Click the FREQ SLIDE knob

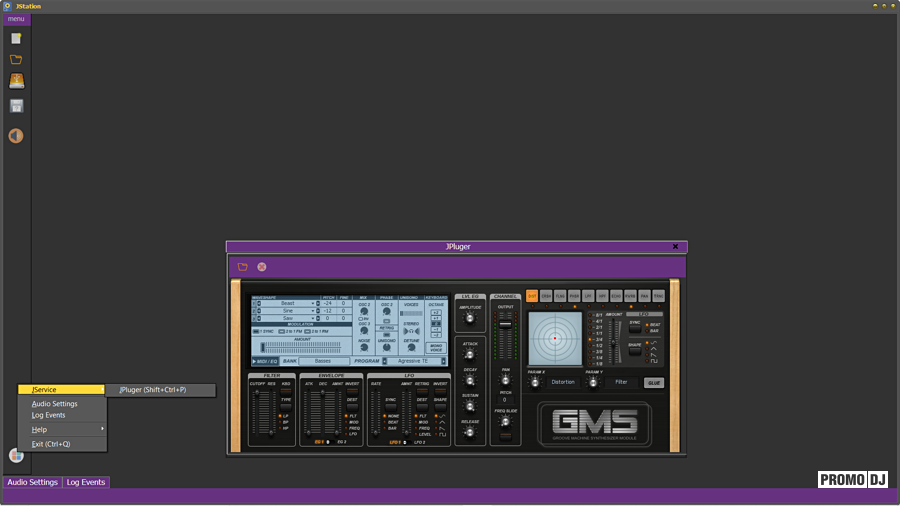click(x=506, y=422)
